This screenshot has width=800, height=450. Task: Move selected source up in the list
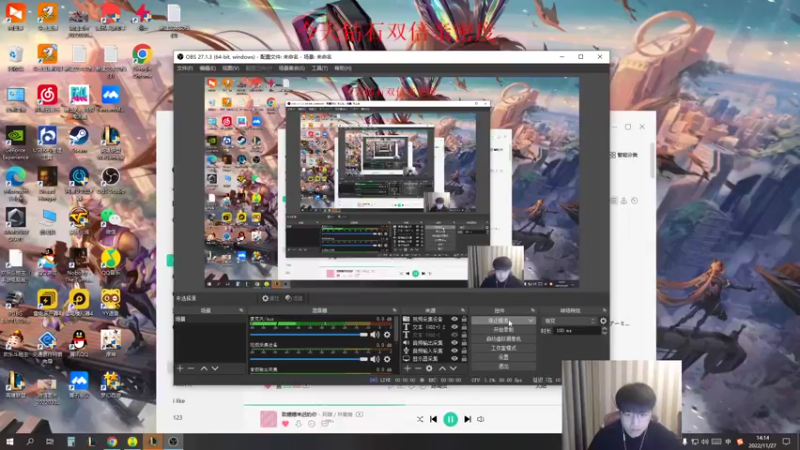pos(442,368)
